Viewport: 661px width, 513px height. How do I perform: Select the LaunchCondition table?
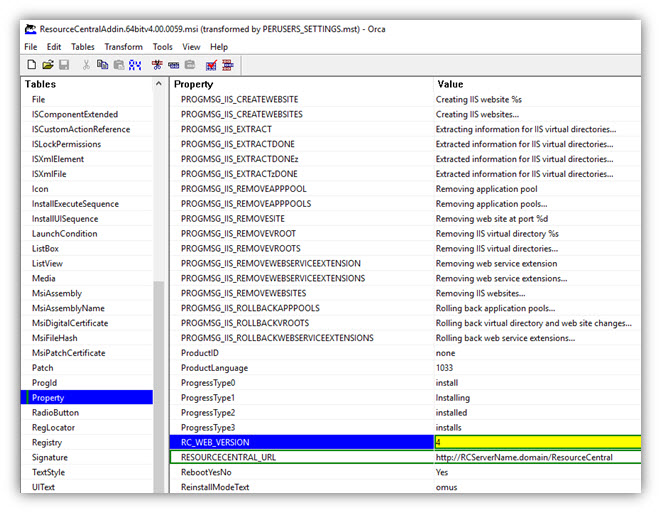coord(64,234)
